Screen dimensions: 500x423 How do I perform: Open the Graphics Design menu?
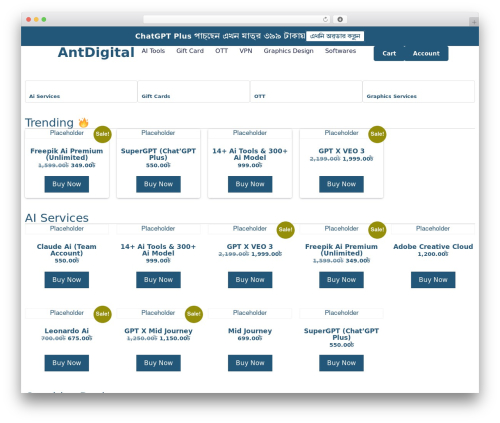pyautogui.click(x=288, y=51)
